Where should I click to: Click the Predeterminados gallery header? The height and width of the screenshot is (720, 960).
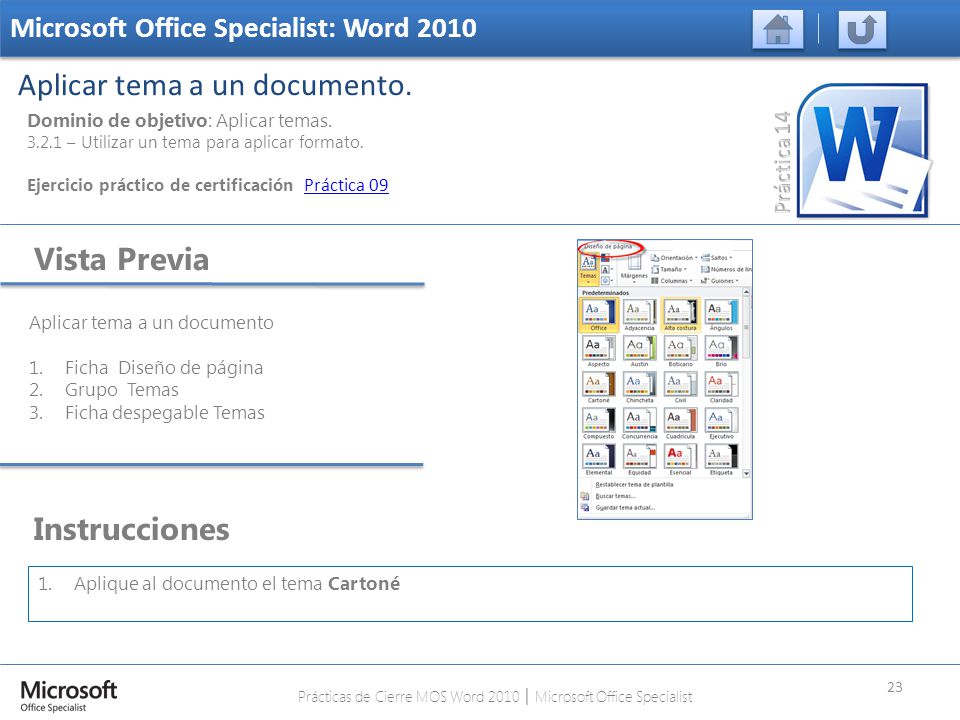(x=606, y=293)
